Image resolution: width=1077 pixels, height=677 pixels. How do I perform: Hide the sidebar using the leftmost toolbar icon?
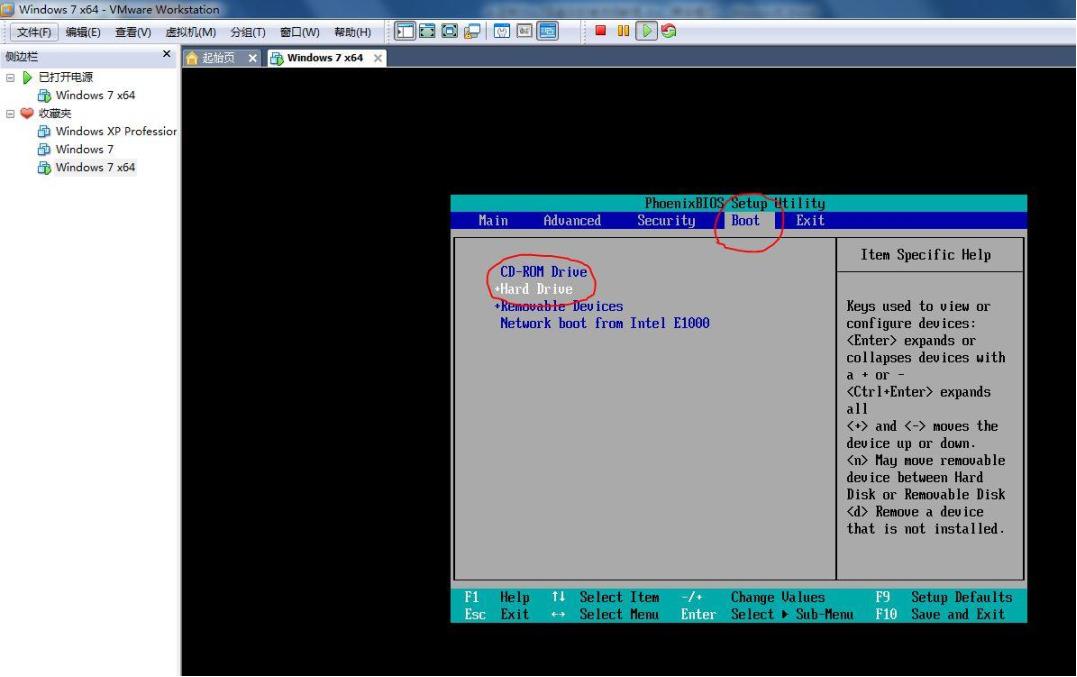404,31
